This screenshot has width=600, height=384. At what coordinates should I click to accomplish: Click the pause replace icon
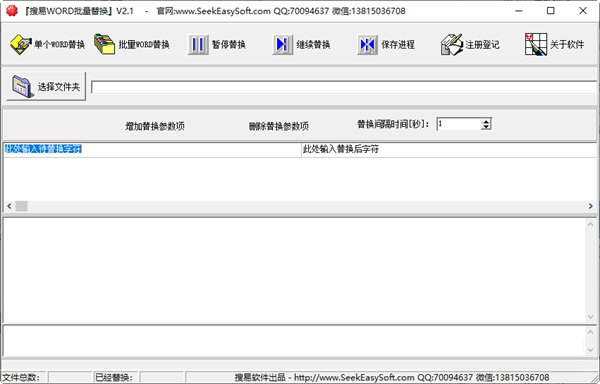(198, 44)
